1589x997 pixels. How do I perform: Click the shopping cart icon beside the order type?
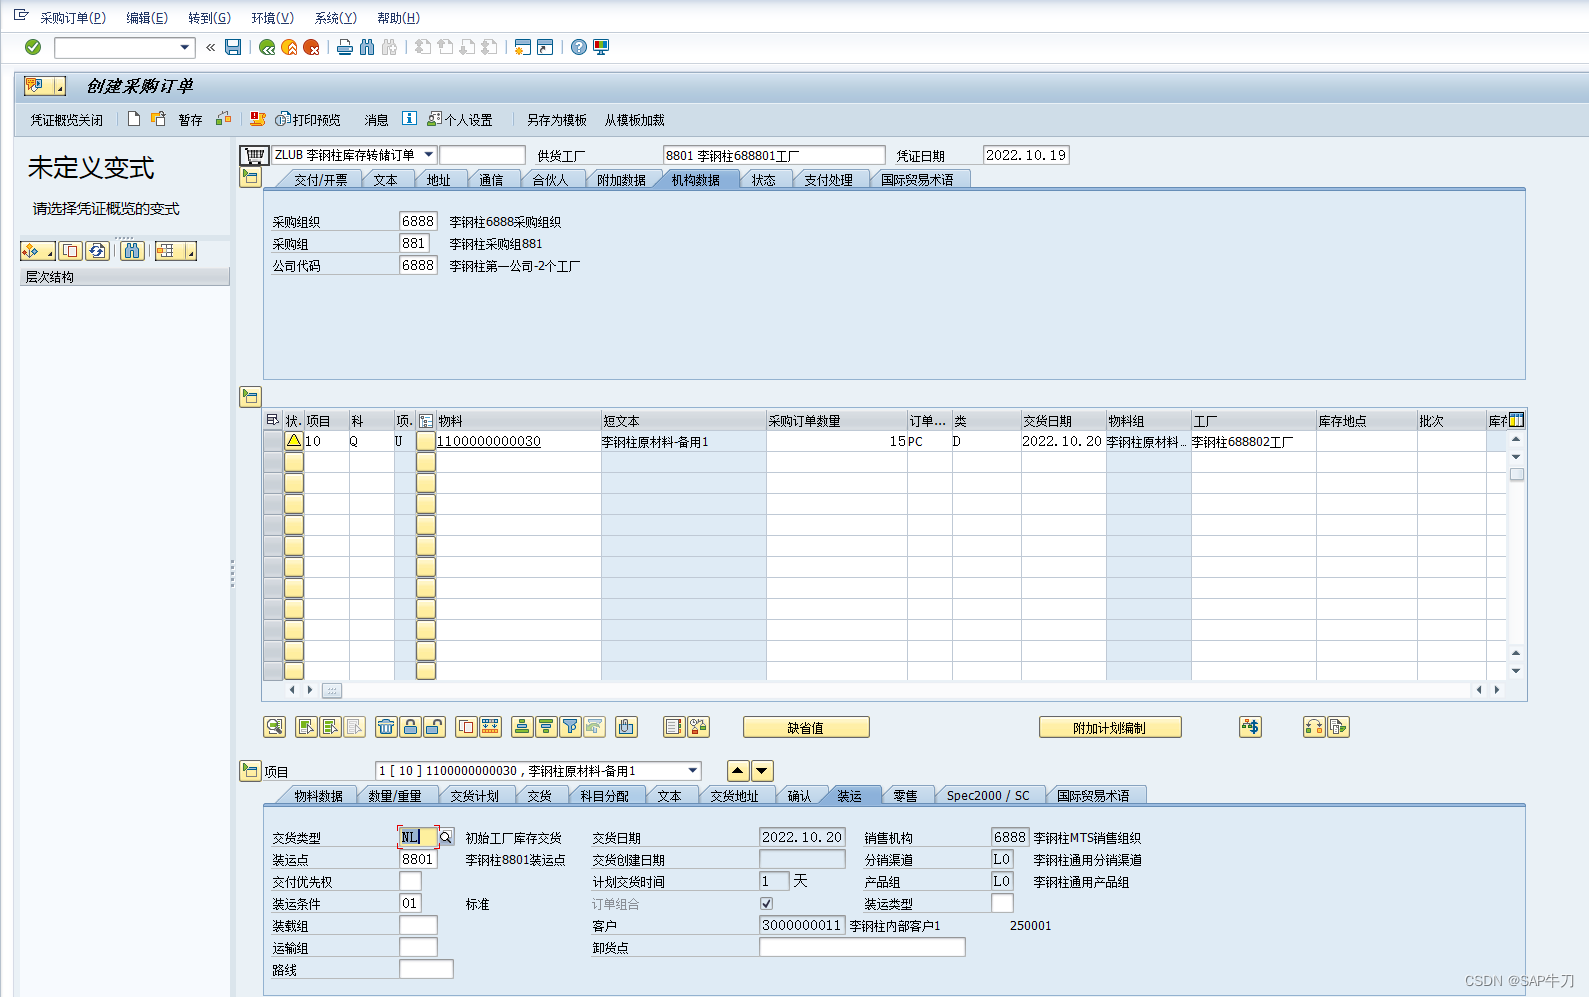pyautogui.click(x=255, y=155)
